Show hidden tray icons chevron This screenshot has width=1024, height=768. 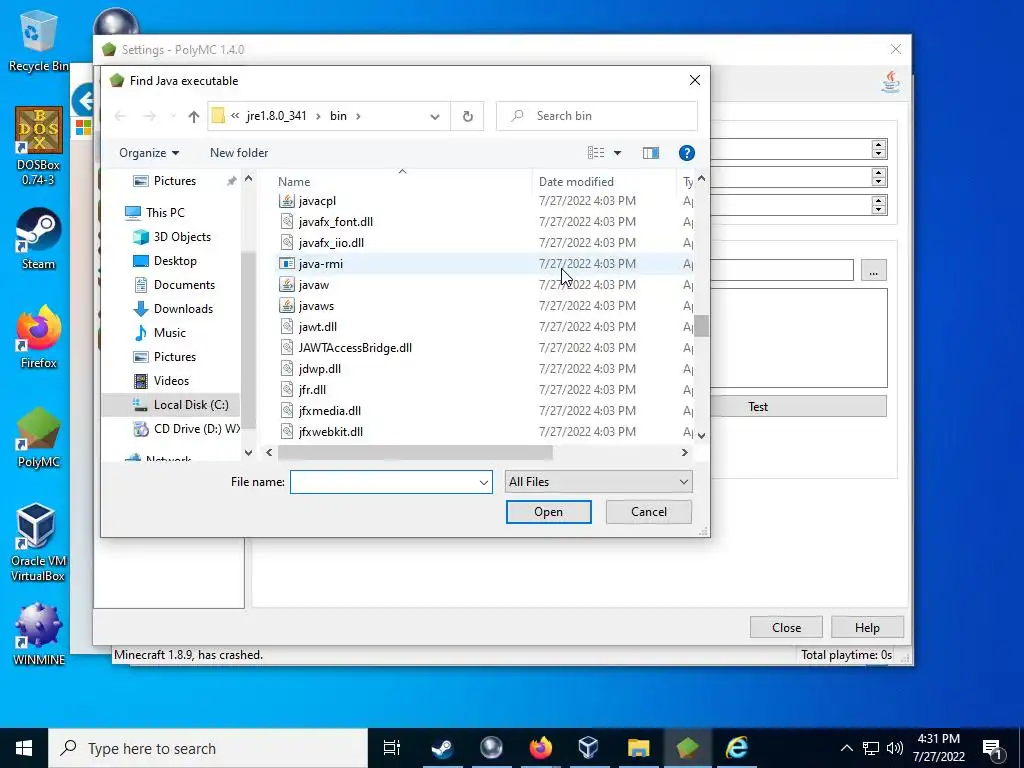(x=846, y=748)
